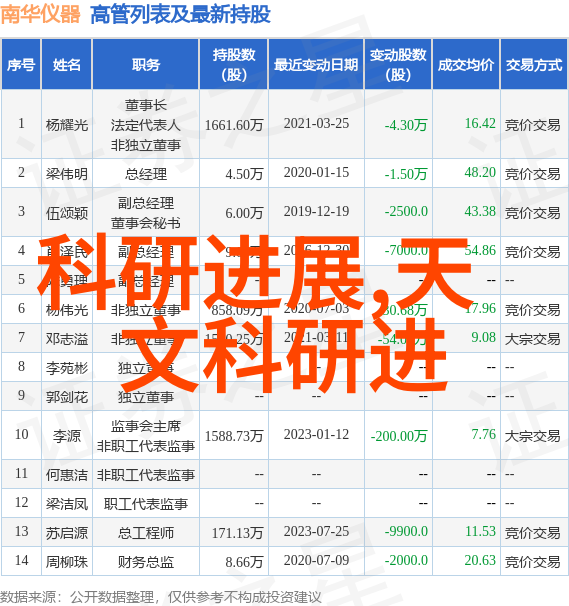
Task: Click the change value -2500.0
Action: point(406,211)
